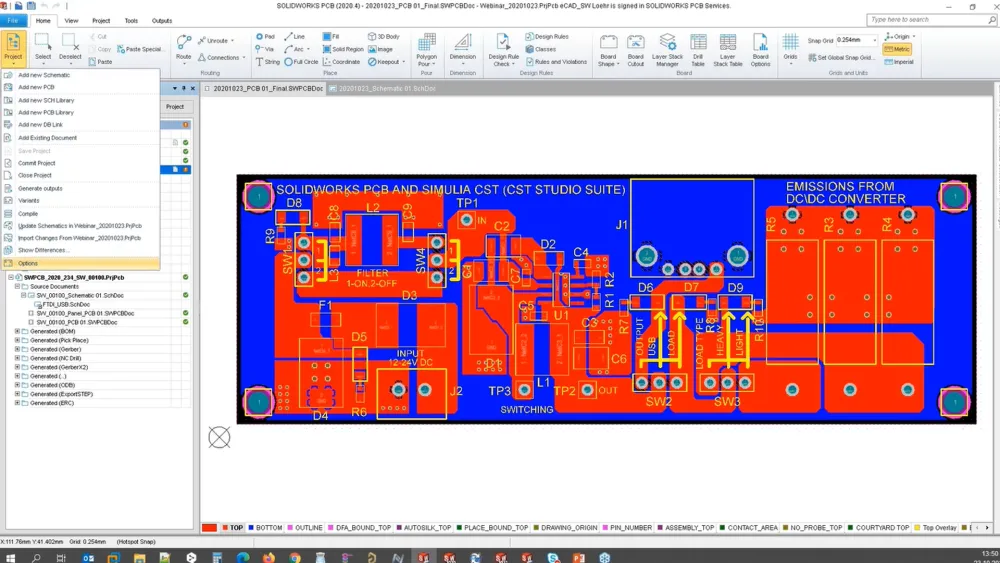Select Commit Project from menu
The height and width of the screenshot is (563, 1000).
coord(80,163)
